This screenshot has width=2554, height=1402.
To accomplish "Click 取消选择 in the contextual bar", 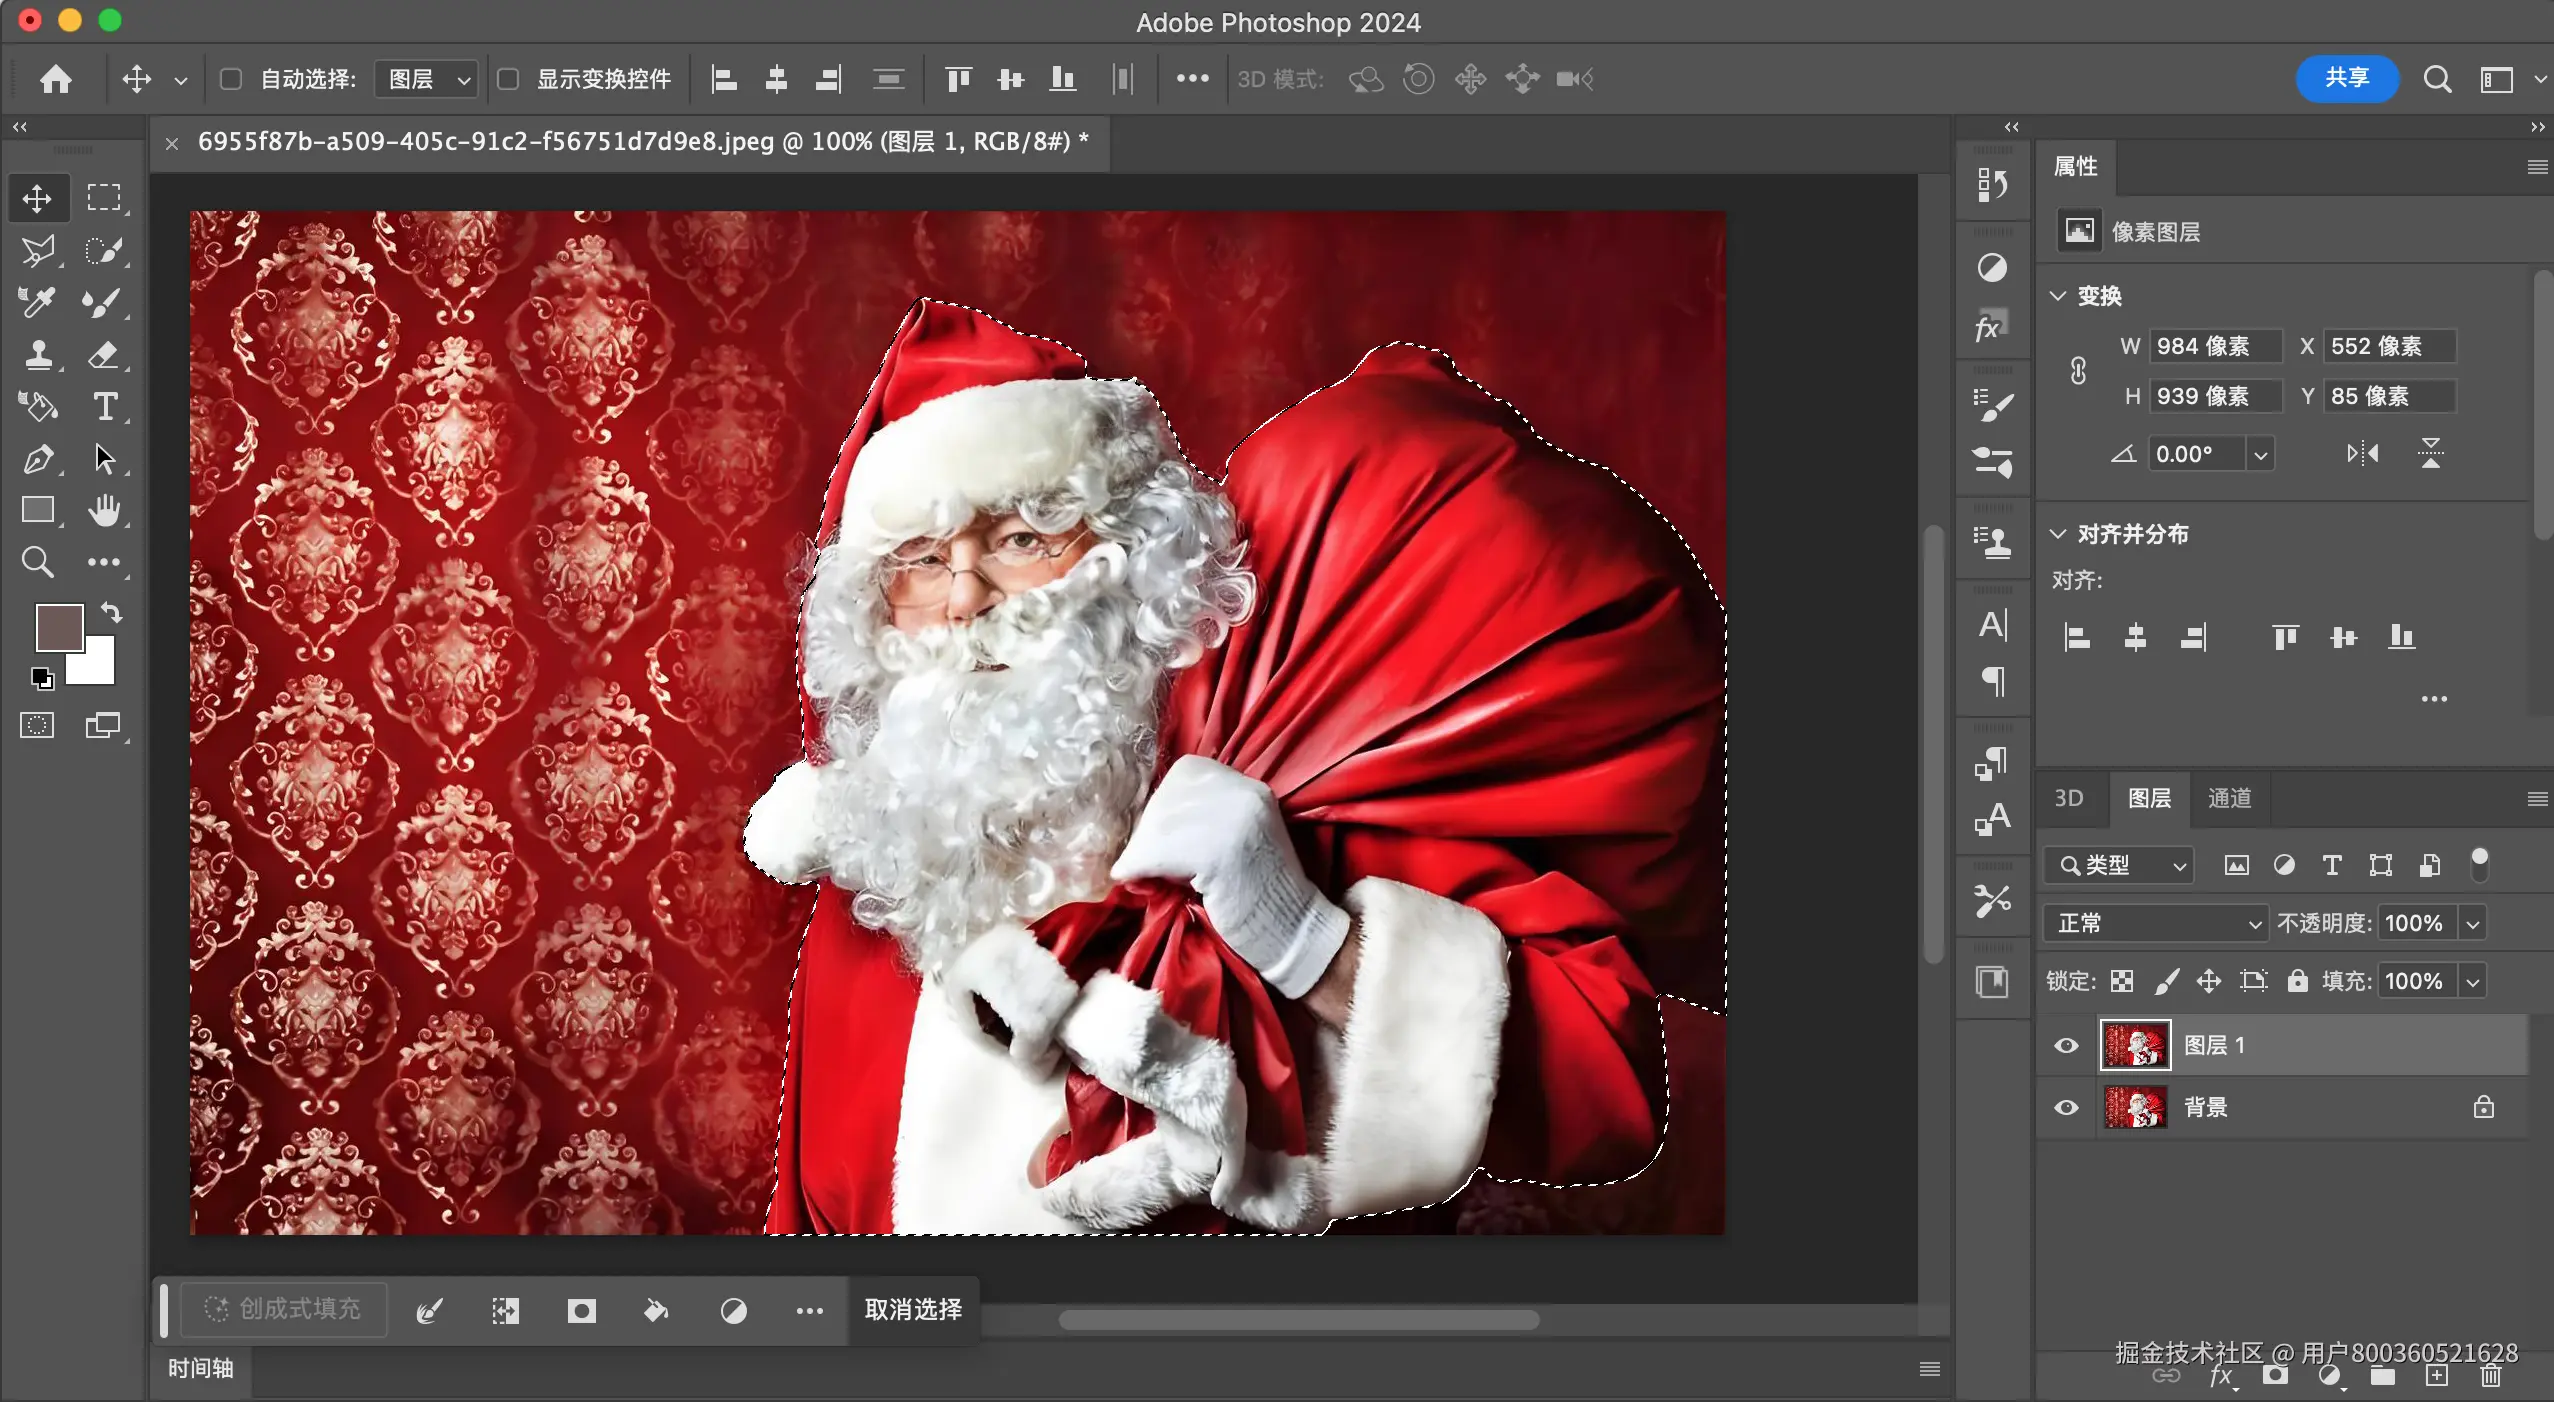I will tap(911, 1311).
